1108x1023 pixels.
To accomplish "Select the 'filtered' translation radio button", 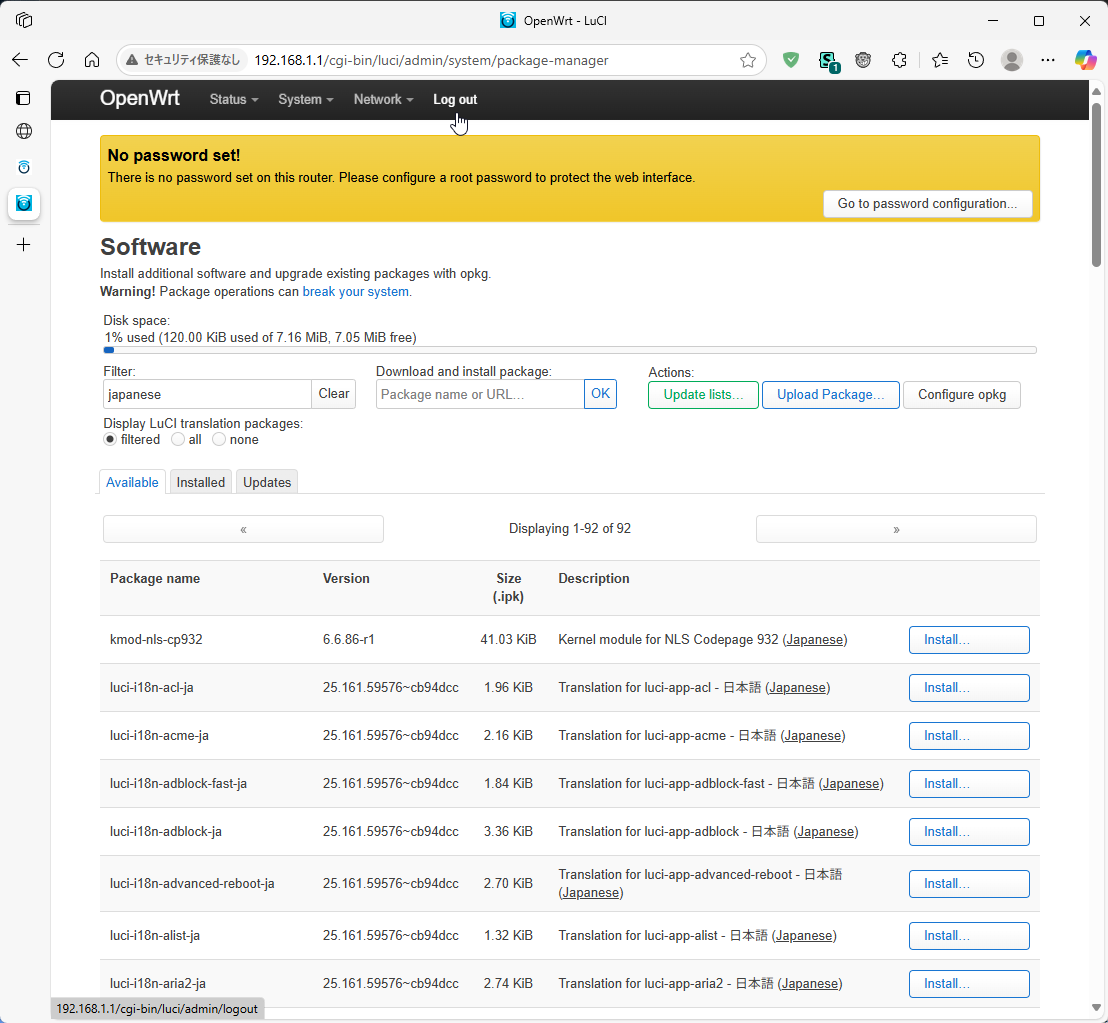I will point(110,439).
